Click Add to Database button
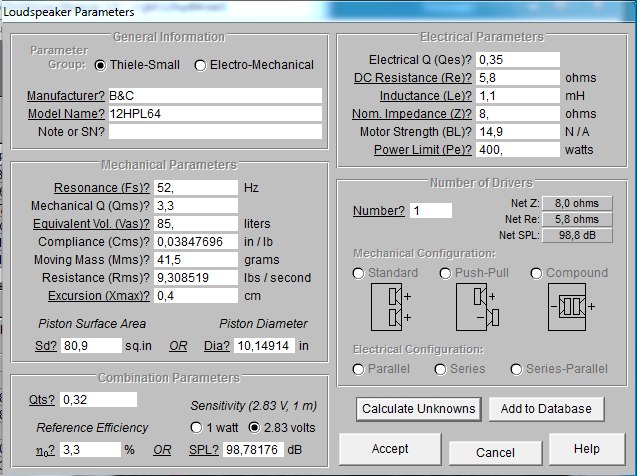Image resolution: width=637 pixels, height=476 pixels. (546, 408)
